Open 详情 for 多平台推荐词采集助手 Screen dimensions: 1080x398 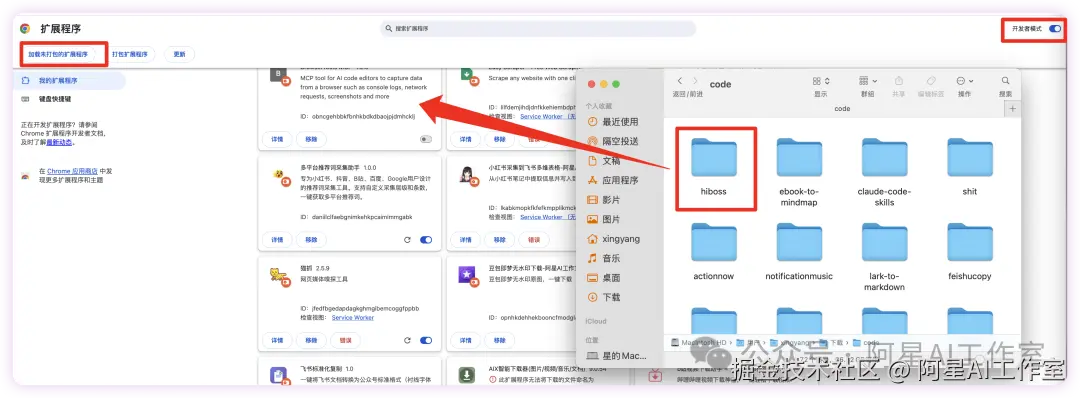point(277,240)
